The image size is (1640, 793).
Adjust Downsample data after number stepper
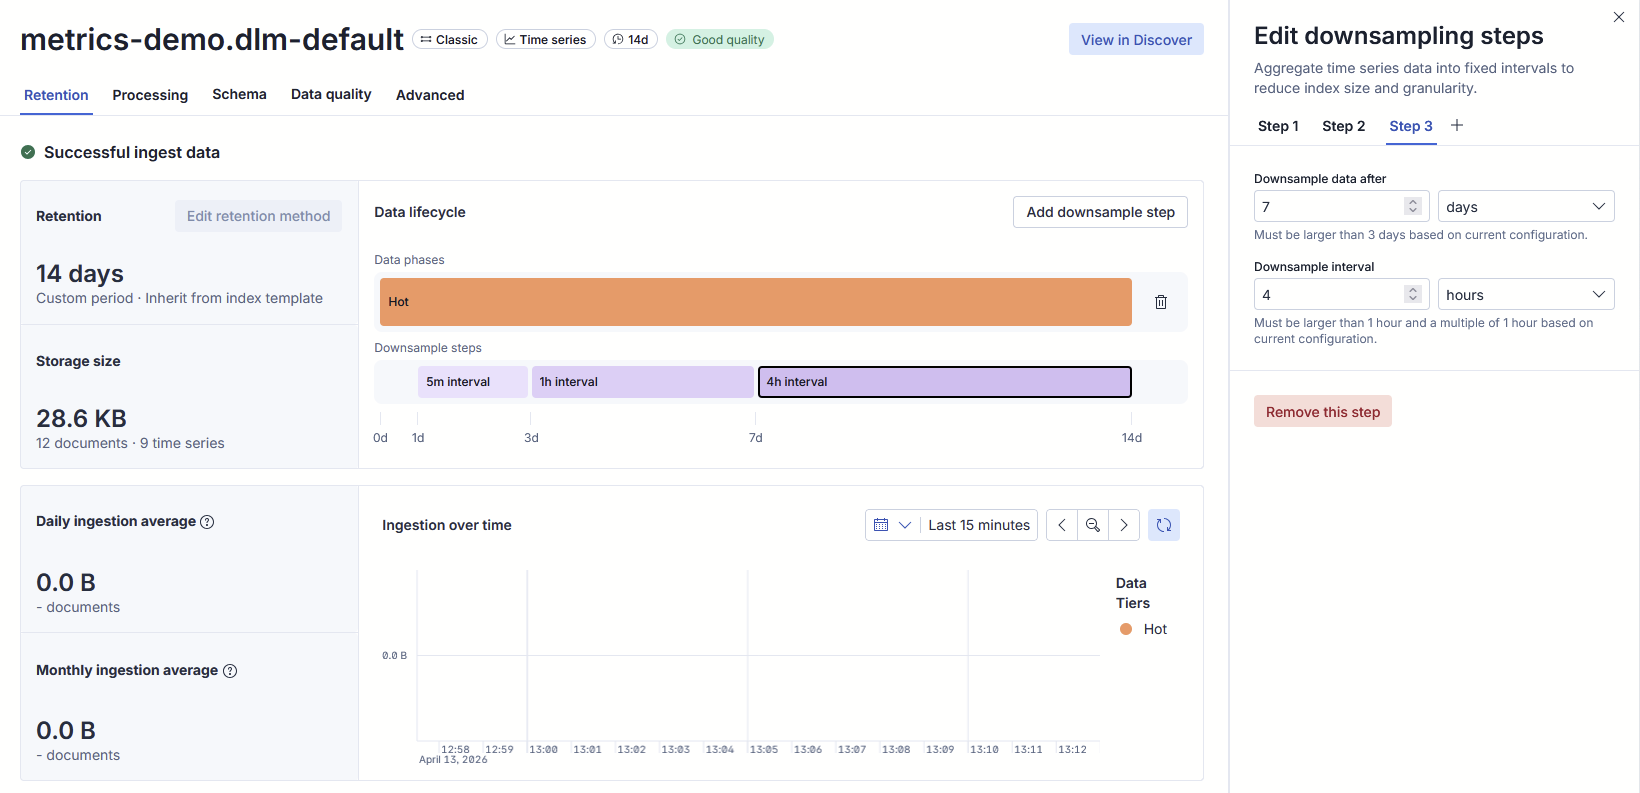pyautogui.click(x=1413, y=206)
